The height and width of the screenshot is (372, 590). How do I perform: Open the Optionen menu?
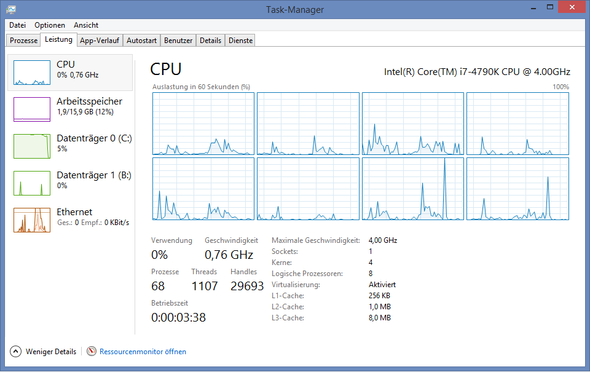coord(50,25)
